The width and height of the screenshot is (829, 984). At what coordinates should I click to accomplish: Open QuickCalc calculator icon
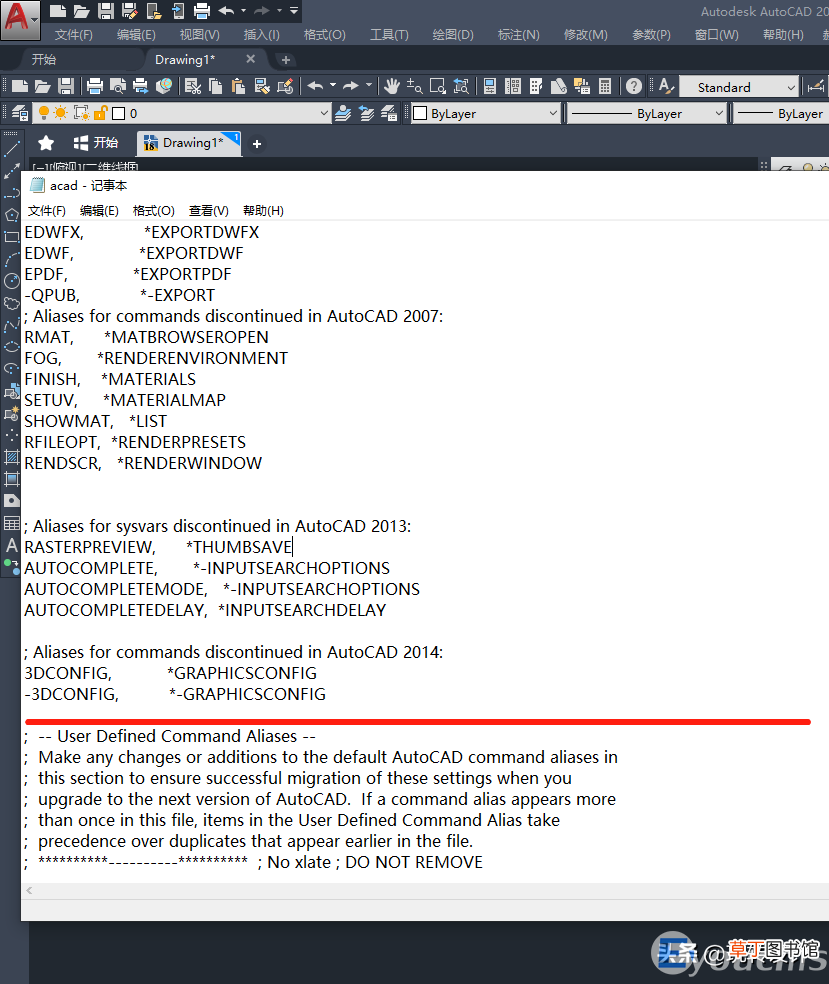click(605, 86)
